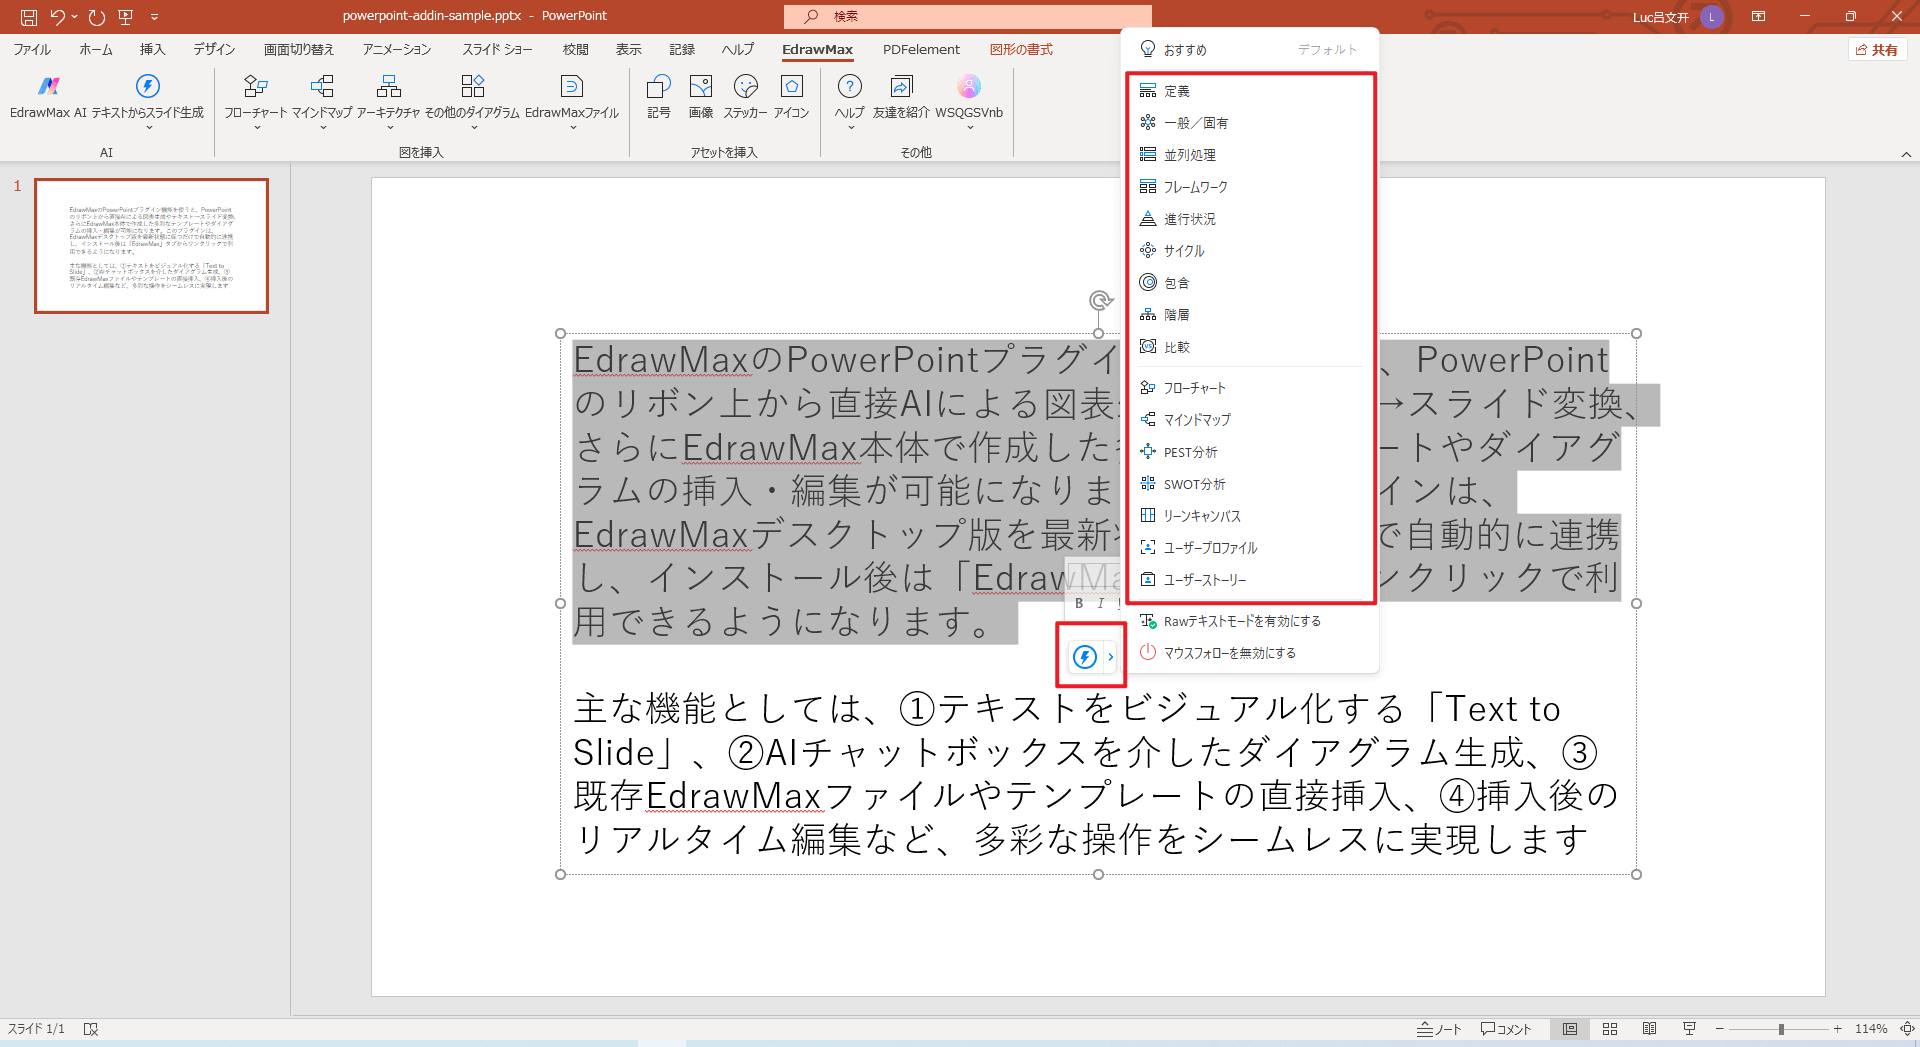Viewport: 1920px width, 1047px height.
Task: Choose 比較 from the layout menu
Action: (x=1252, y=347)
